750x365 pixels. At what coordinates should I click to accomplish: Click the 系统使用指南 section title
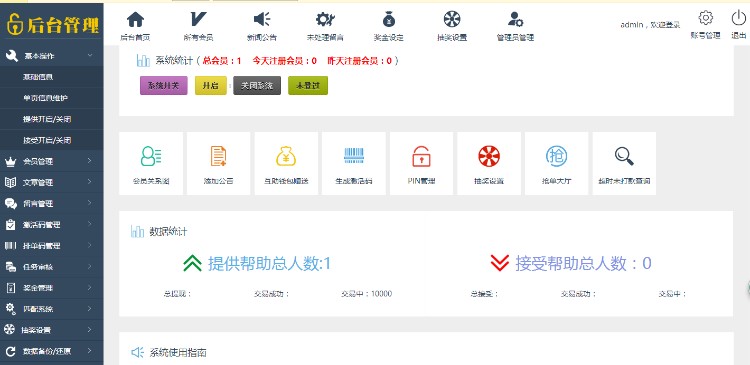tap(178, 353)
